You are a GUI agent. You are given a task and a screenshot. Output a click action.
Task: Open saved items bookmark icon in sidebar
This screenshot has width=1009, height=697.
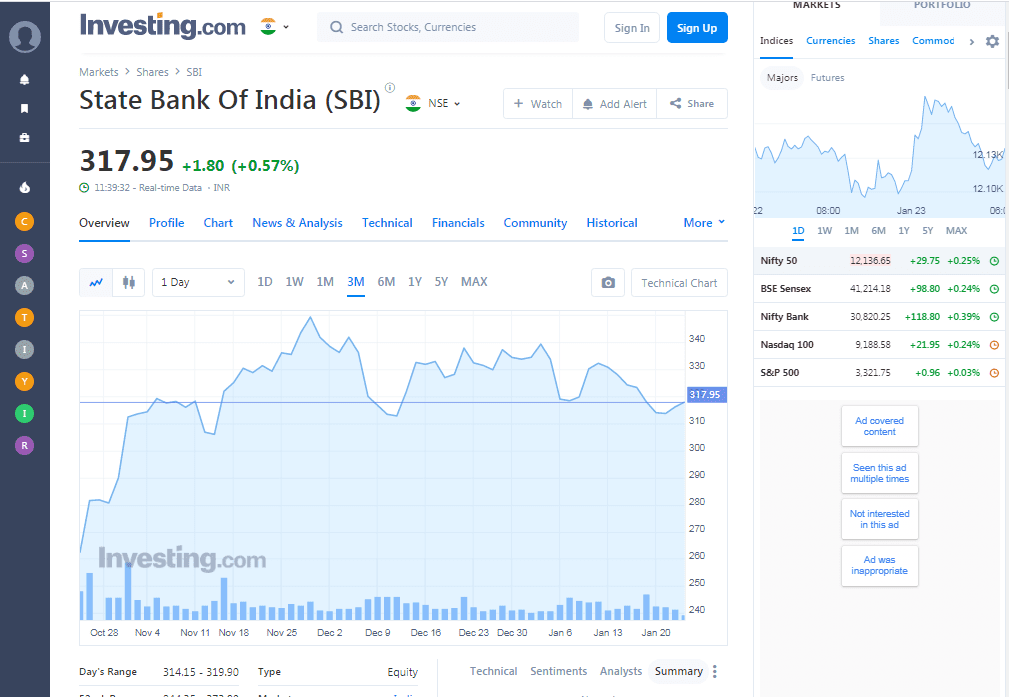pos(24,108)
